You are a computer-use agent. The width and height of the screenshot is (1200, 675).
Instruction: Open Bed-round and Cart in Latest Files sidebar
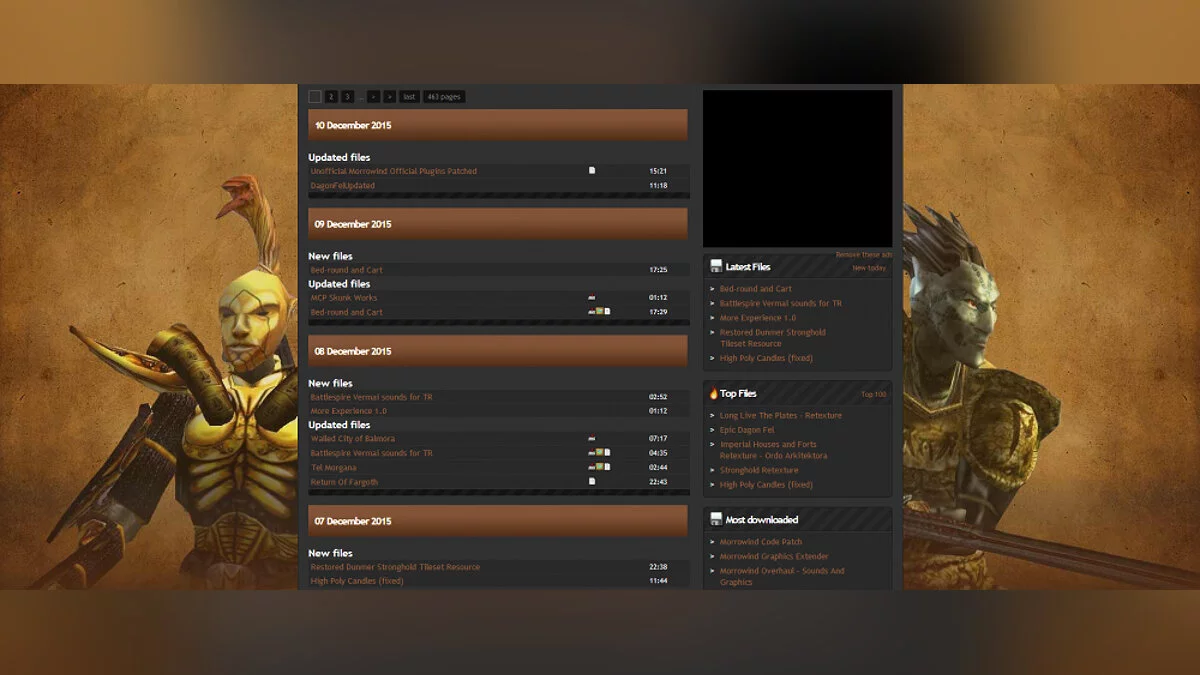click(x=755, y=289)
